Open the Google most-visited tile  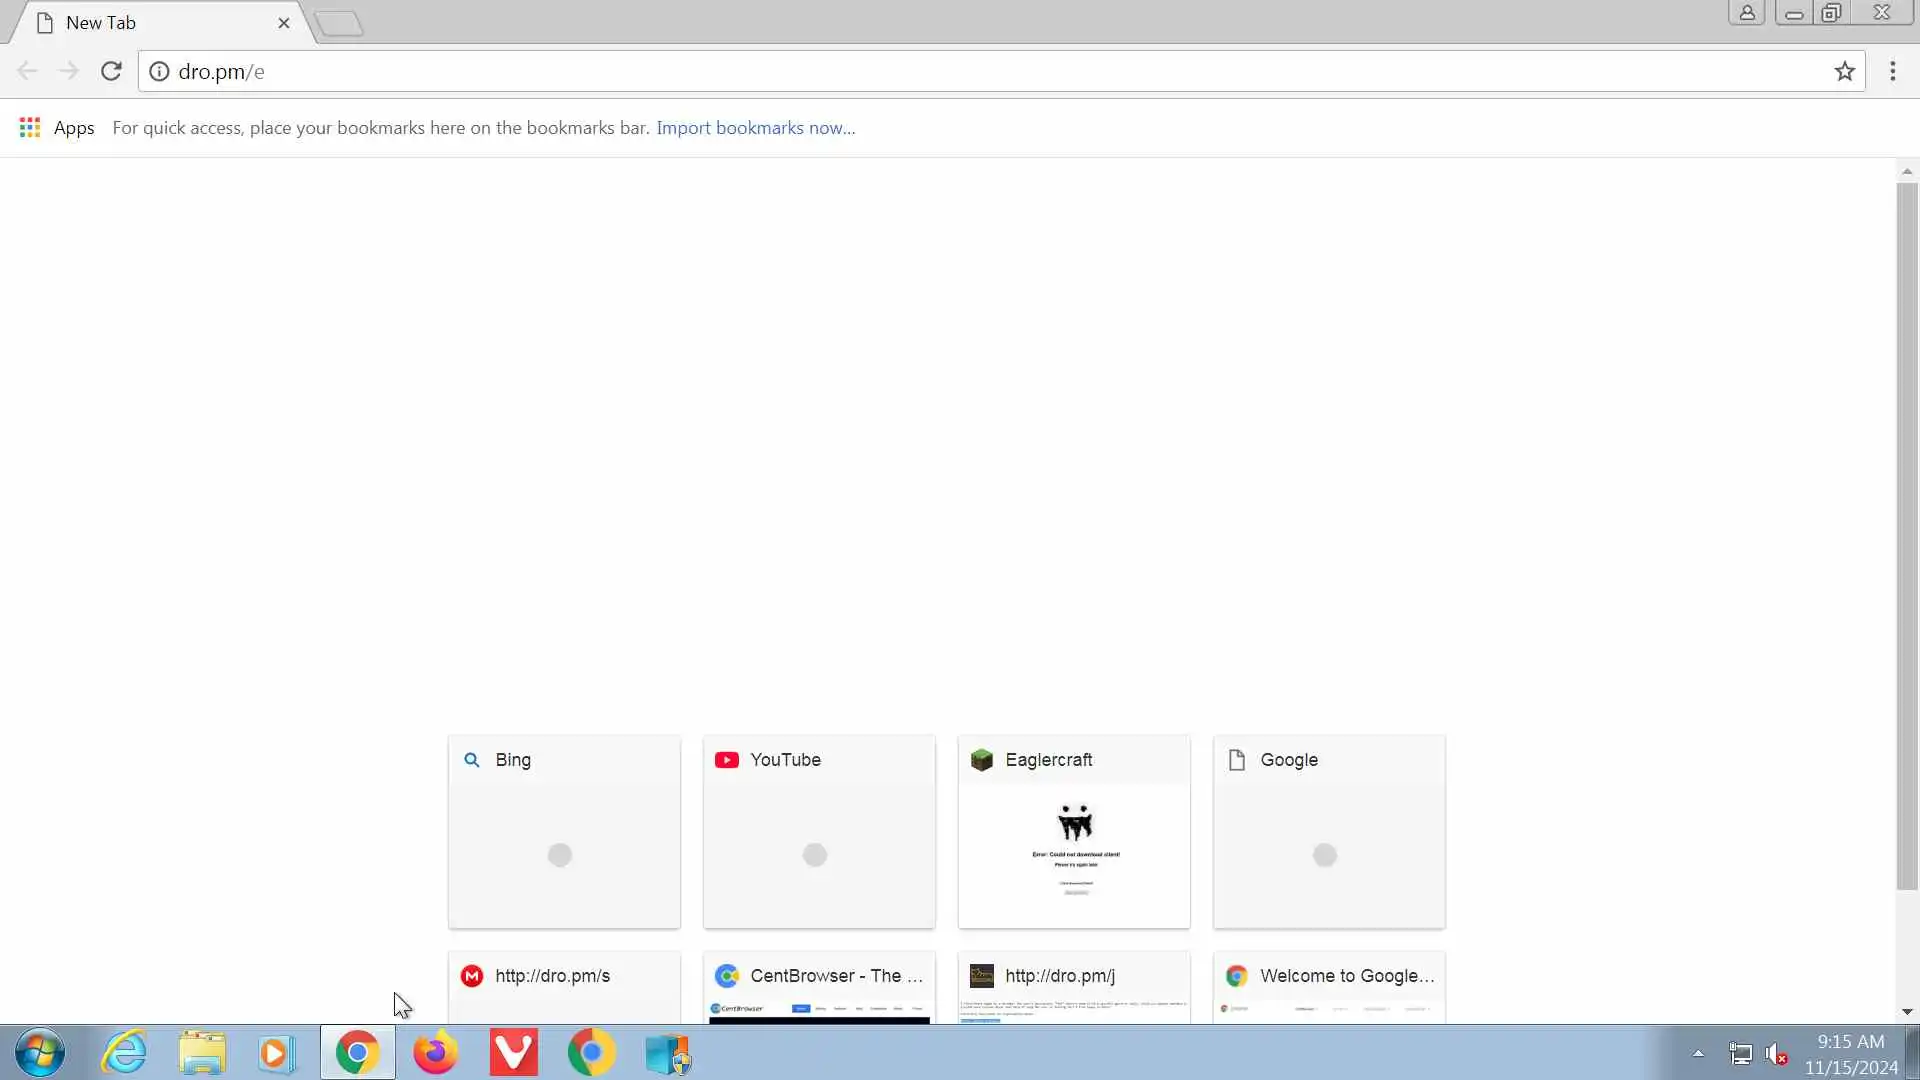(1329, 832)
